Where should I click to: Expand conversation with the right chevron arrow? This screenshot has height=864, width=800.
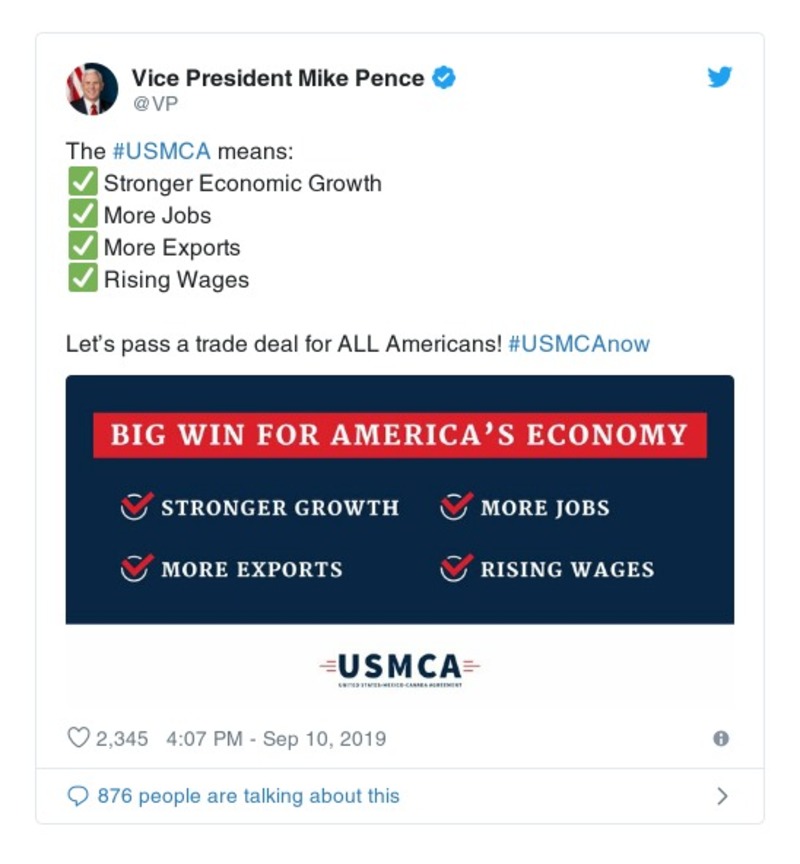click(x=722, y=796)
